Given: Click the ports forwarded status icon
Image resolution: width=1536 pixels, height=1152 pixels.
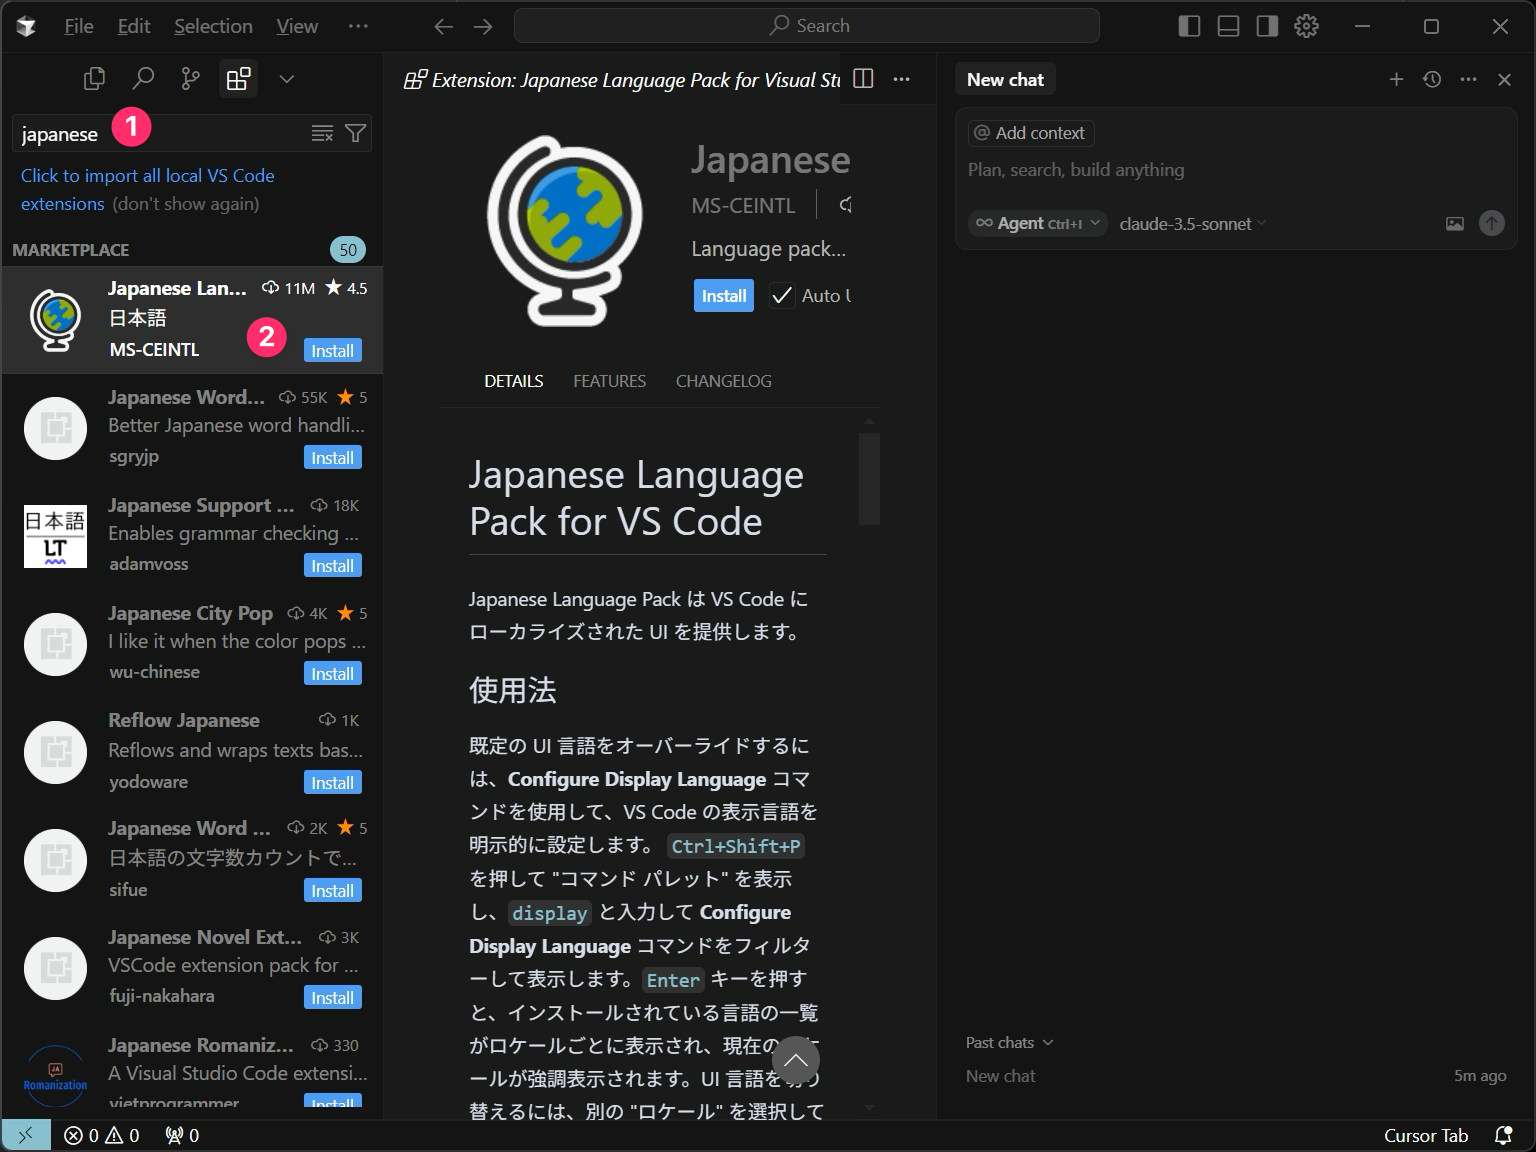Looking at the screenshot, I should coord(182,1135).
